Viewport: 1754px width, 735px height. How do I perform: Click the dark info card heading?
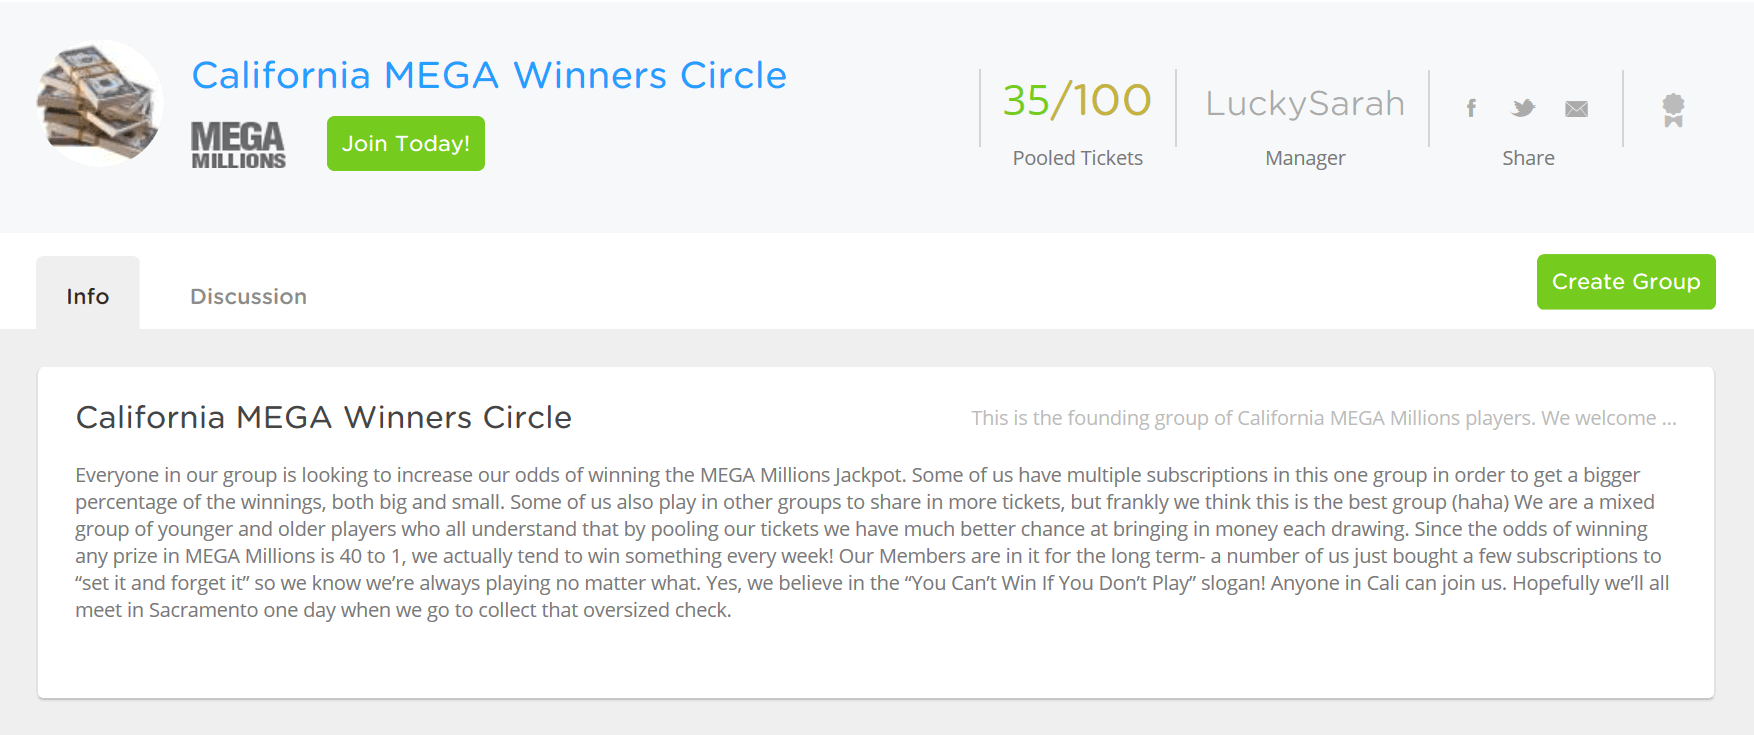pyautogui.click(x=323, y=417)
